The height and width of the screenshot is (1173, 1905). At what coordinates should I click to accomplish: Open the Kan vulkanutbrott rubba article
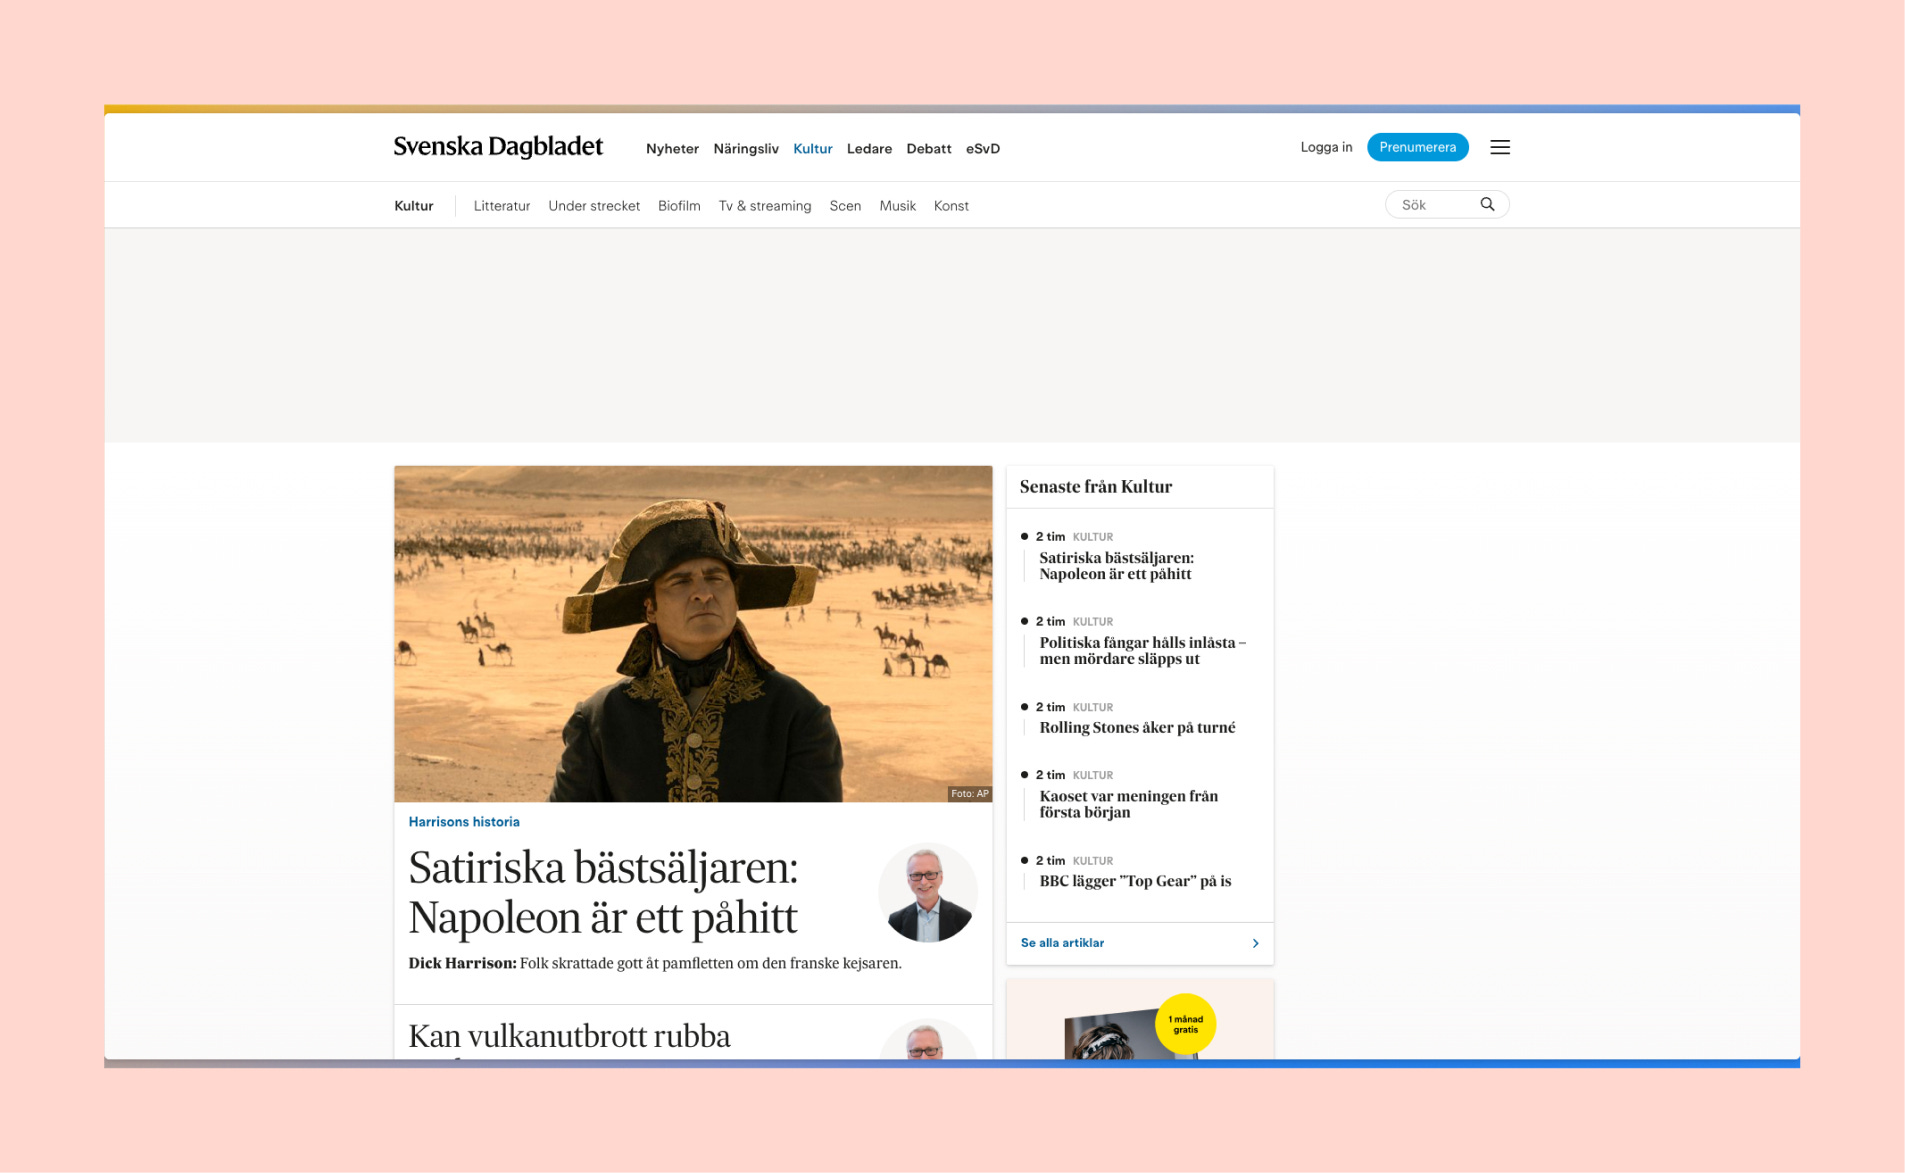[x=569, y=1036]
